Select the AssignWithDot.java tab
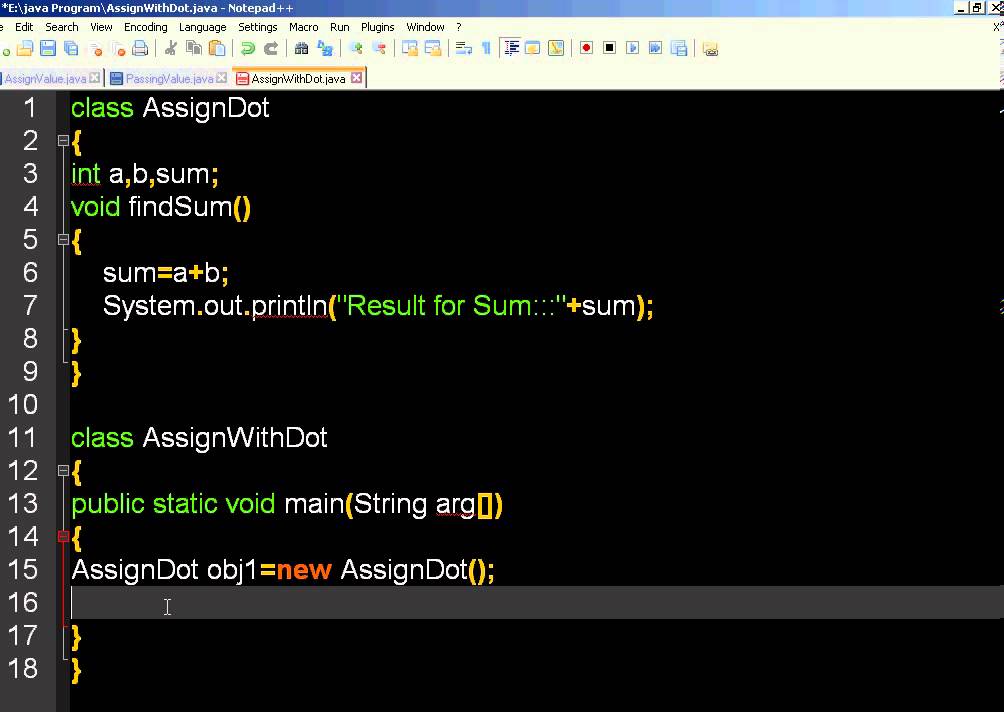Image resolution: width=1004 pixels, height=712 pixels. point(298,78)
